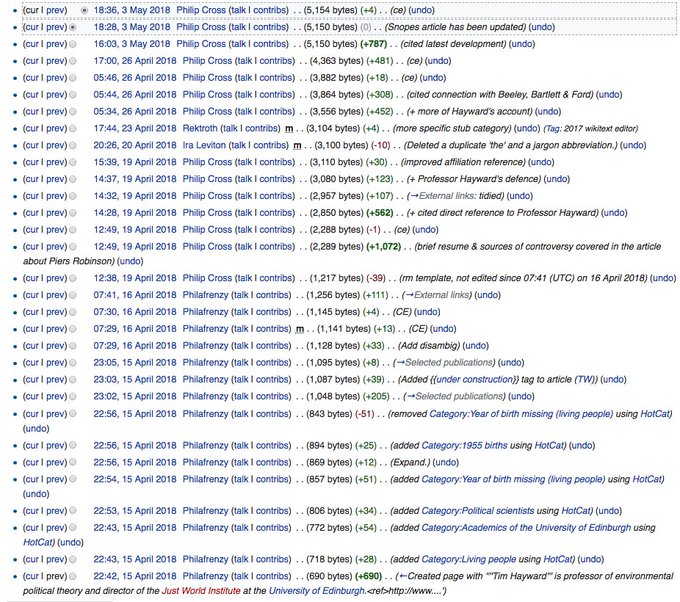The height and width of the screenshot is (602, 680).
Task: Open the 'University of Edinburgh' link
Action: click(x=317, y=591)
